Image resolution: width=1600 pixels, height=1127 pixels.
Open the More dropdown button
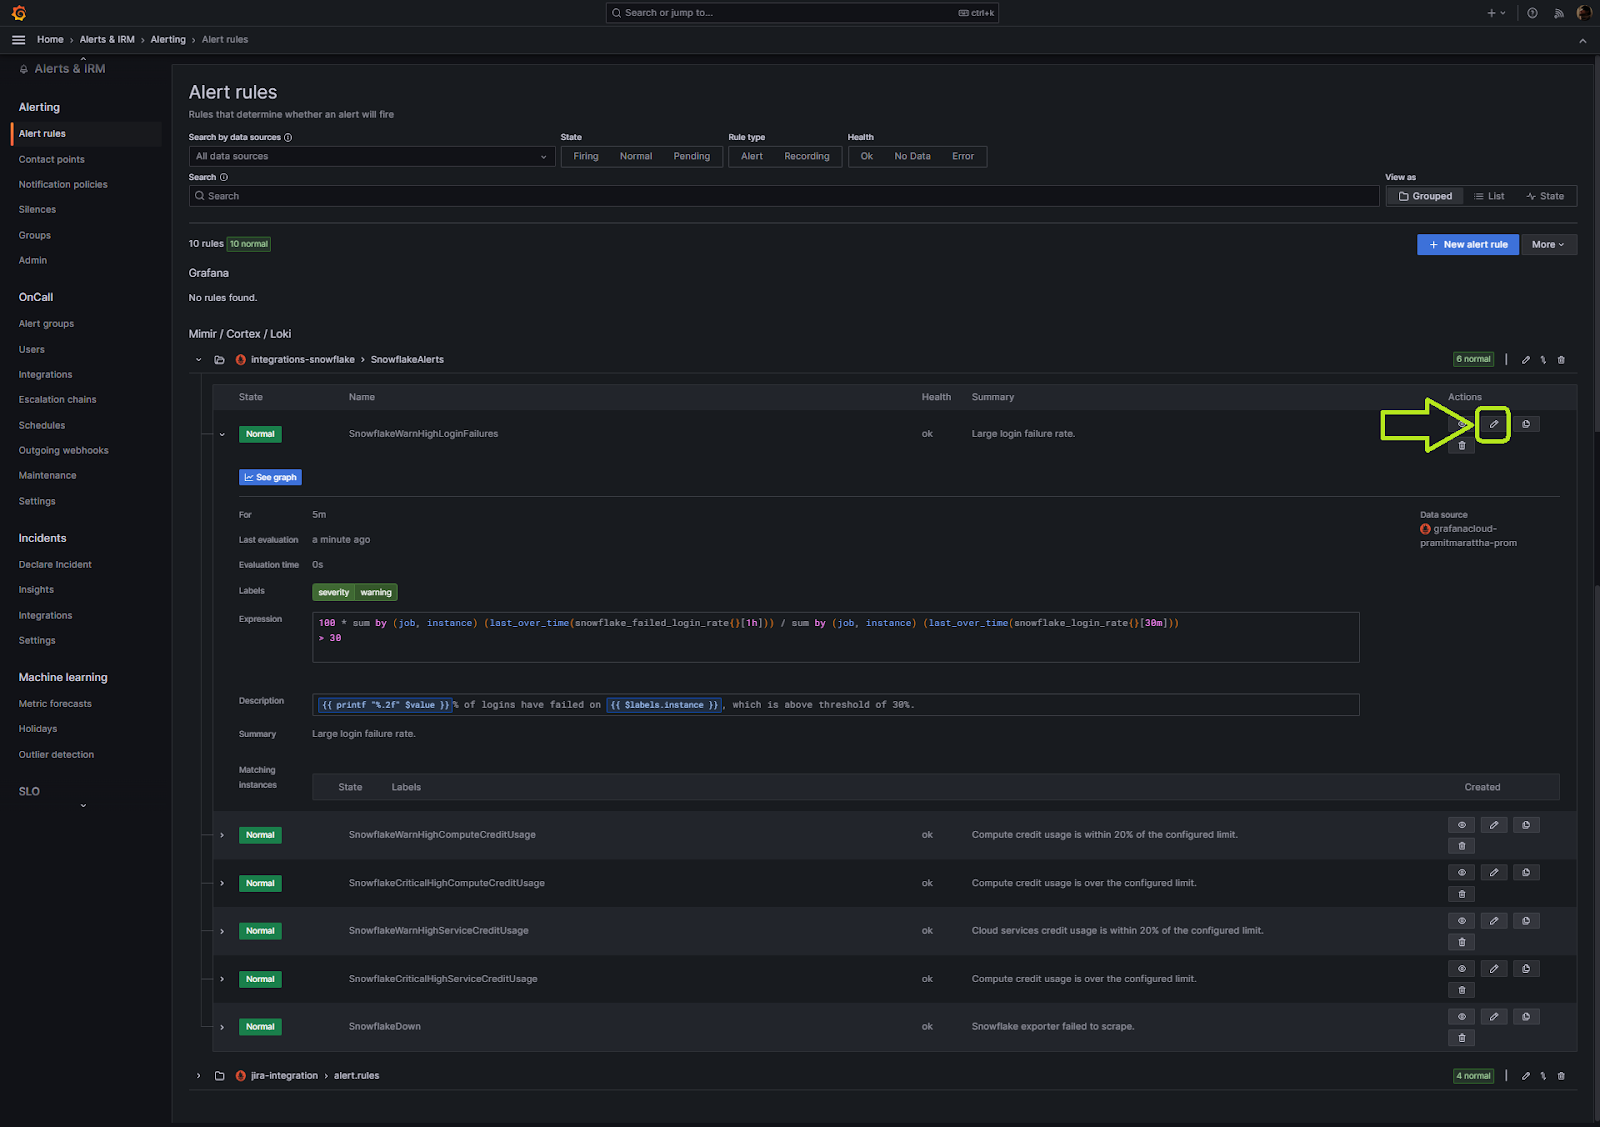click(1549, 245)
